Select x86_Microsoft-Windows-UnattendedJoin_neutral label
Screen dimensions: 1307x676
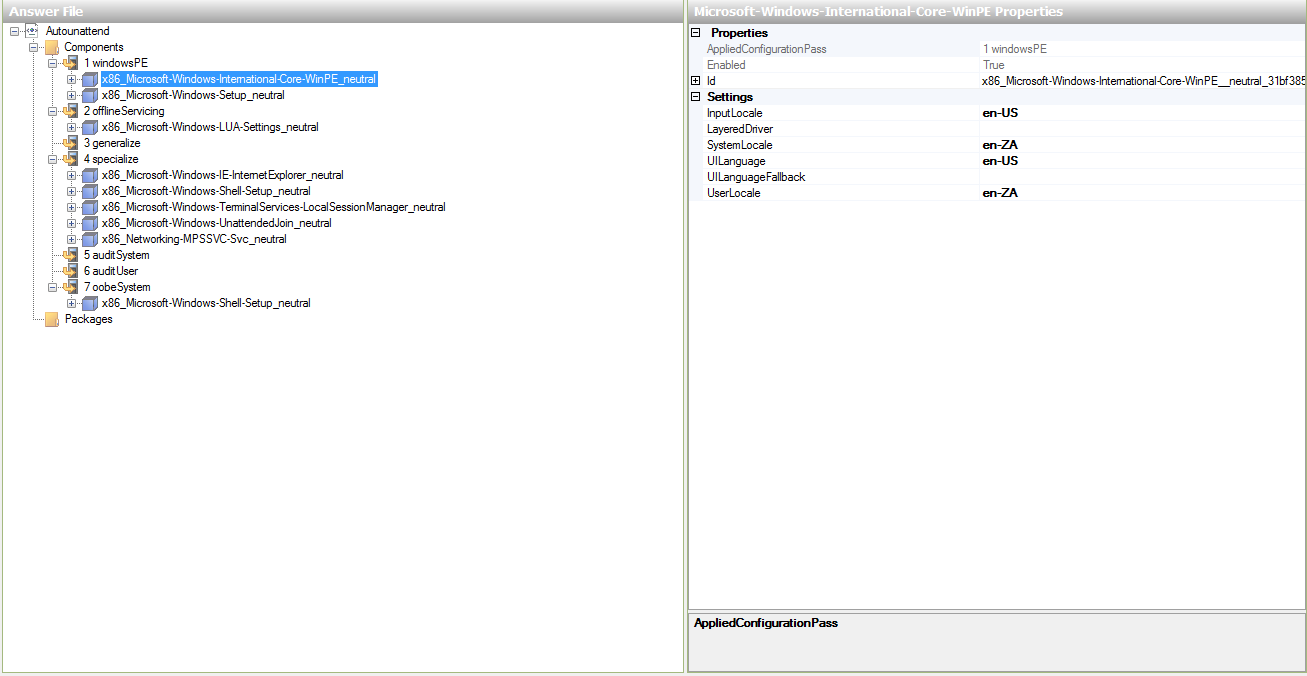216,223
